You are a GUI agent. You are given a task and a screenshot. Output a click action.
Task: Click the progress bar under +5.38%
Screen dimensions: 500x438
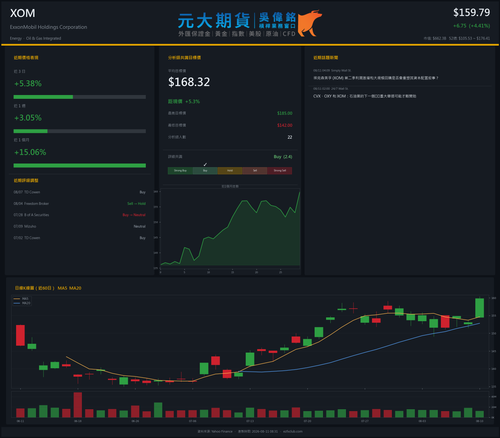[80, 97]
